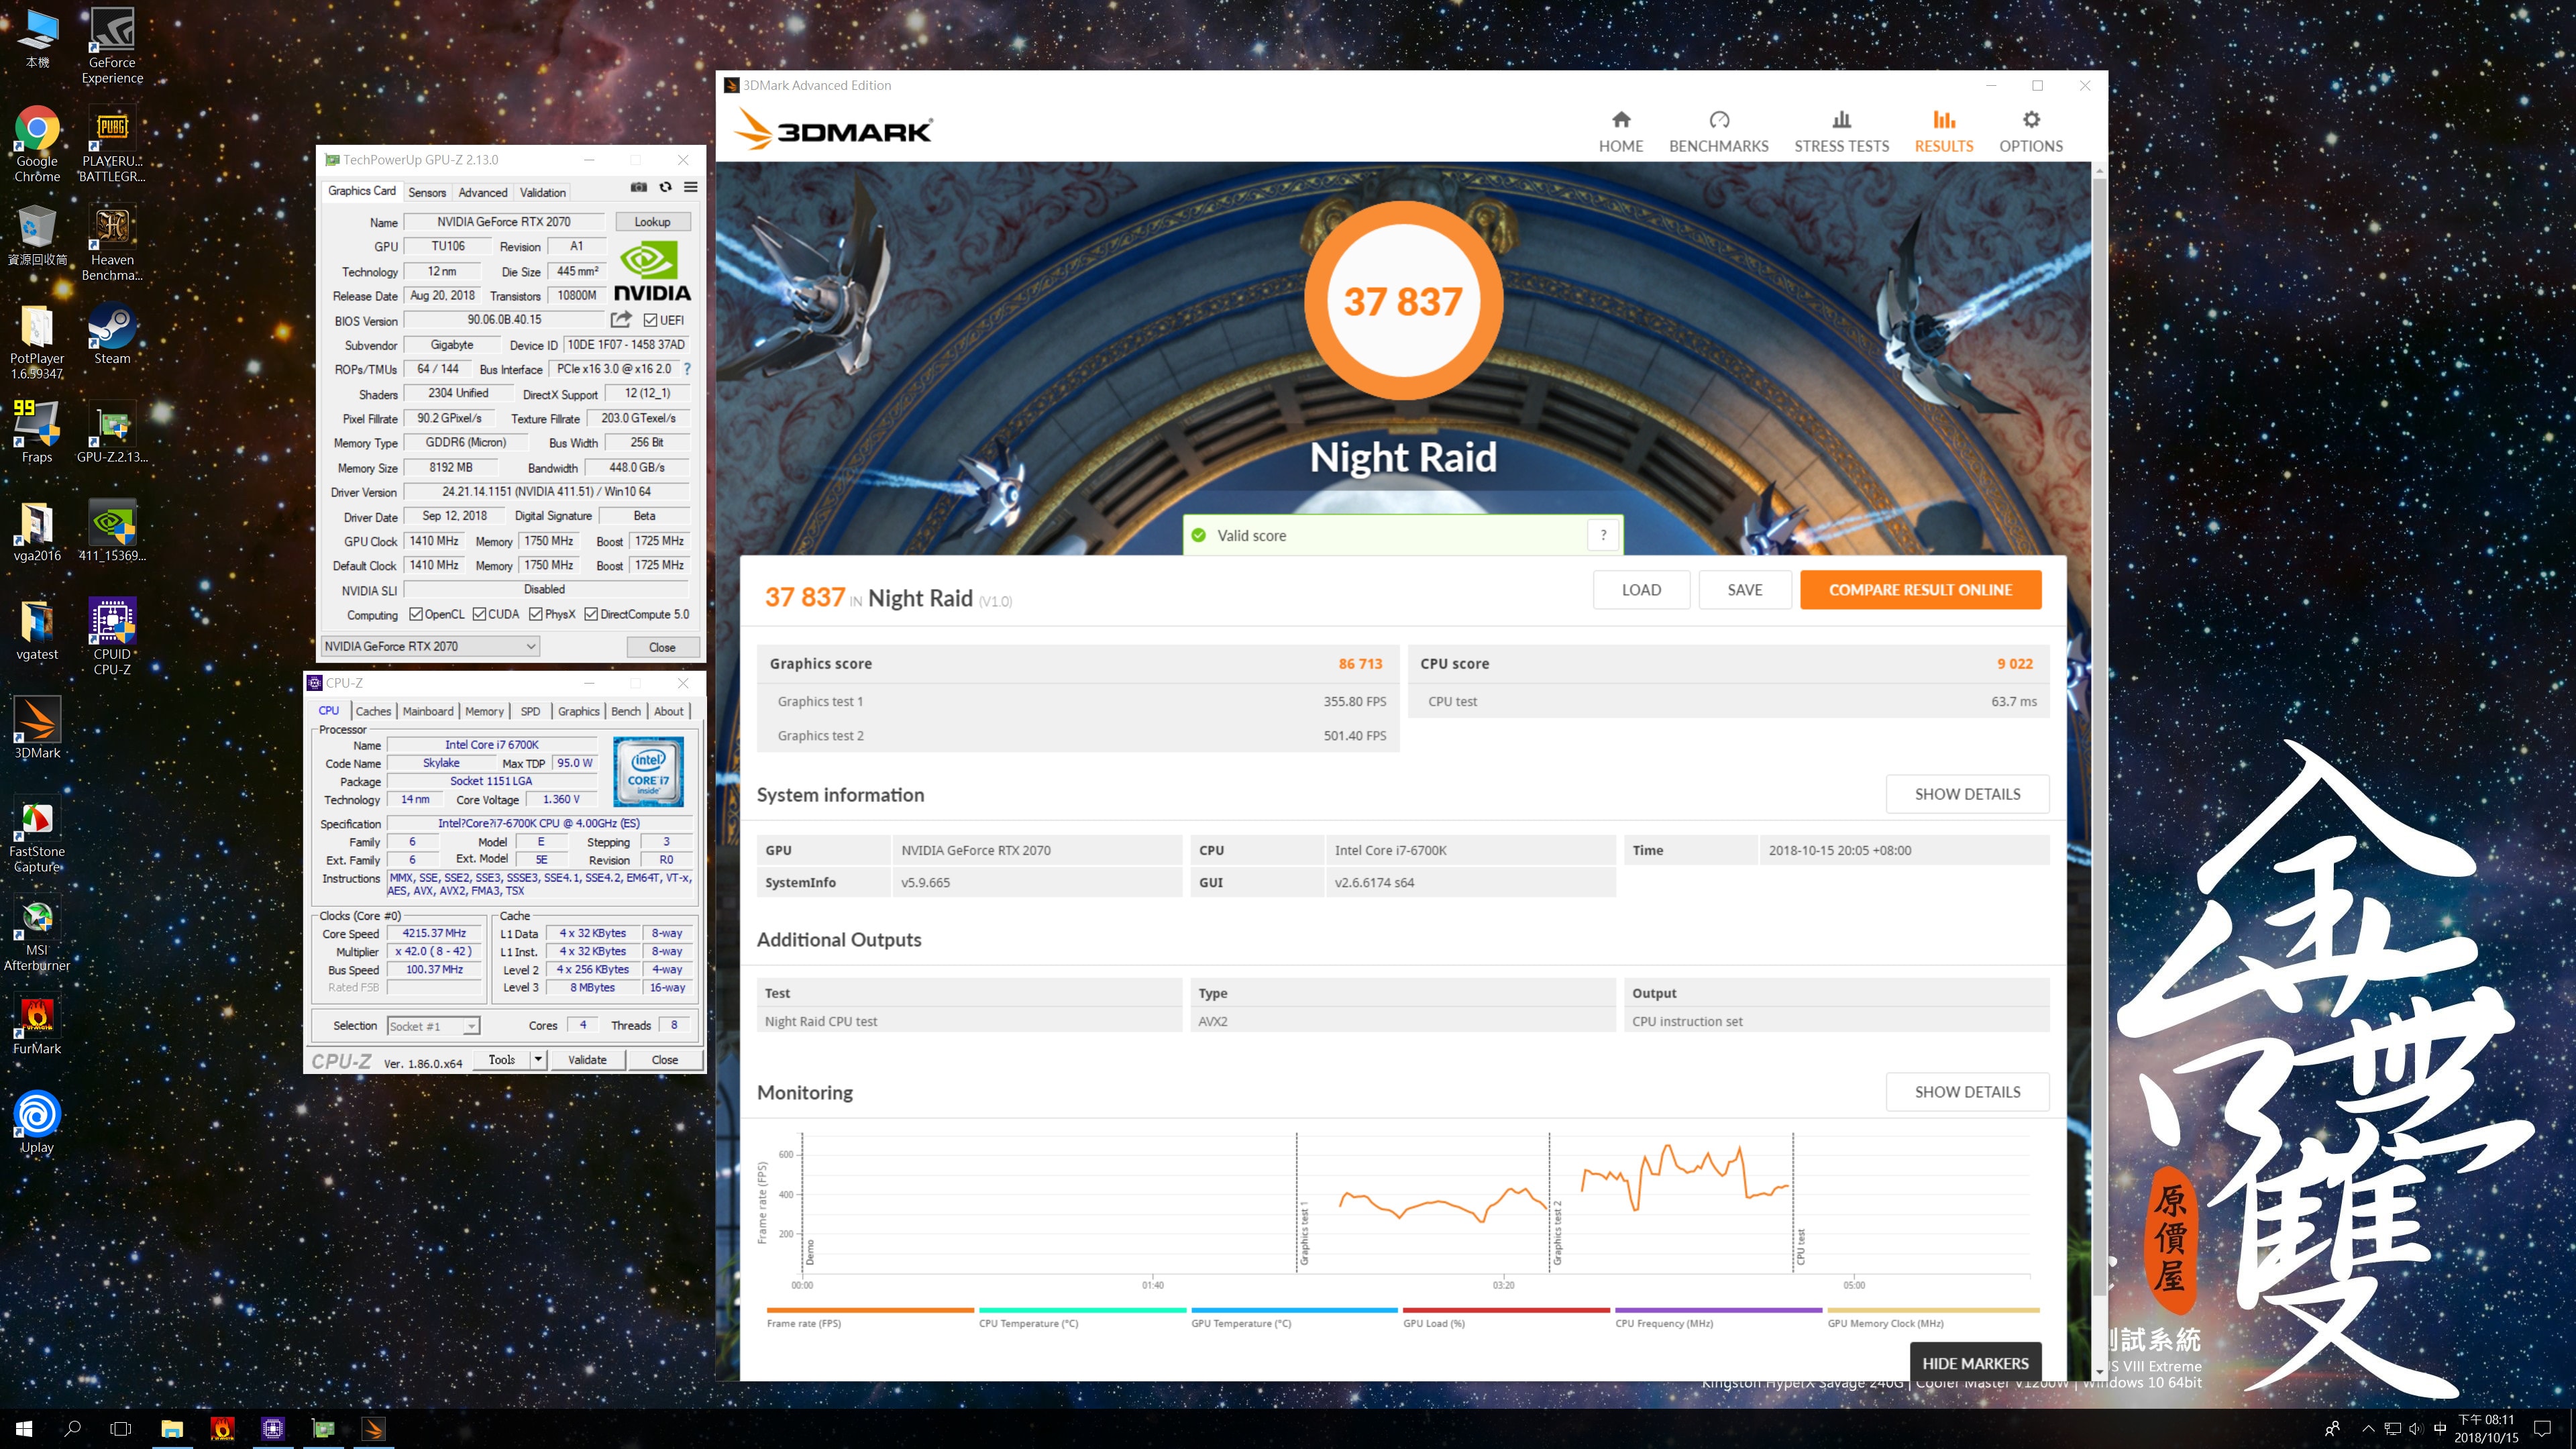Image resolution: width=2576 pixels, height=1449 pixels.
Task: Click the Lookup button in GPU-Z
Action: (x=652, y=222)
